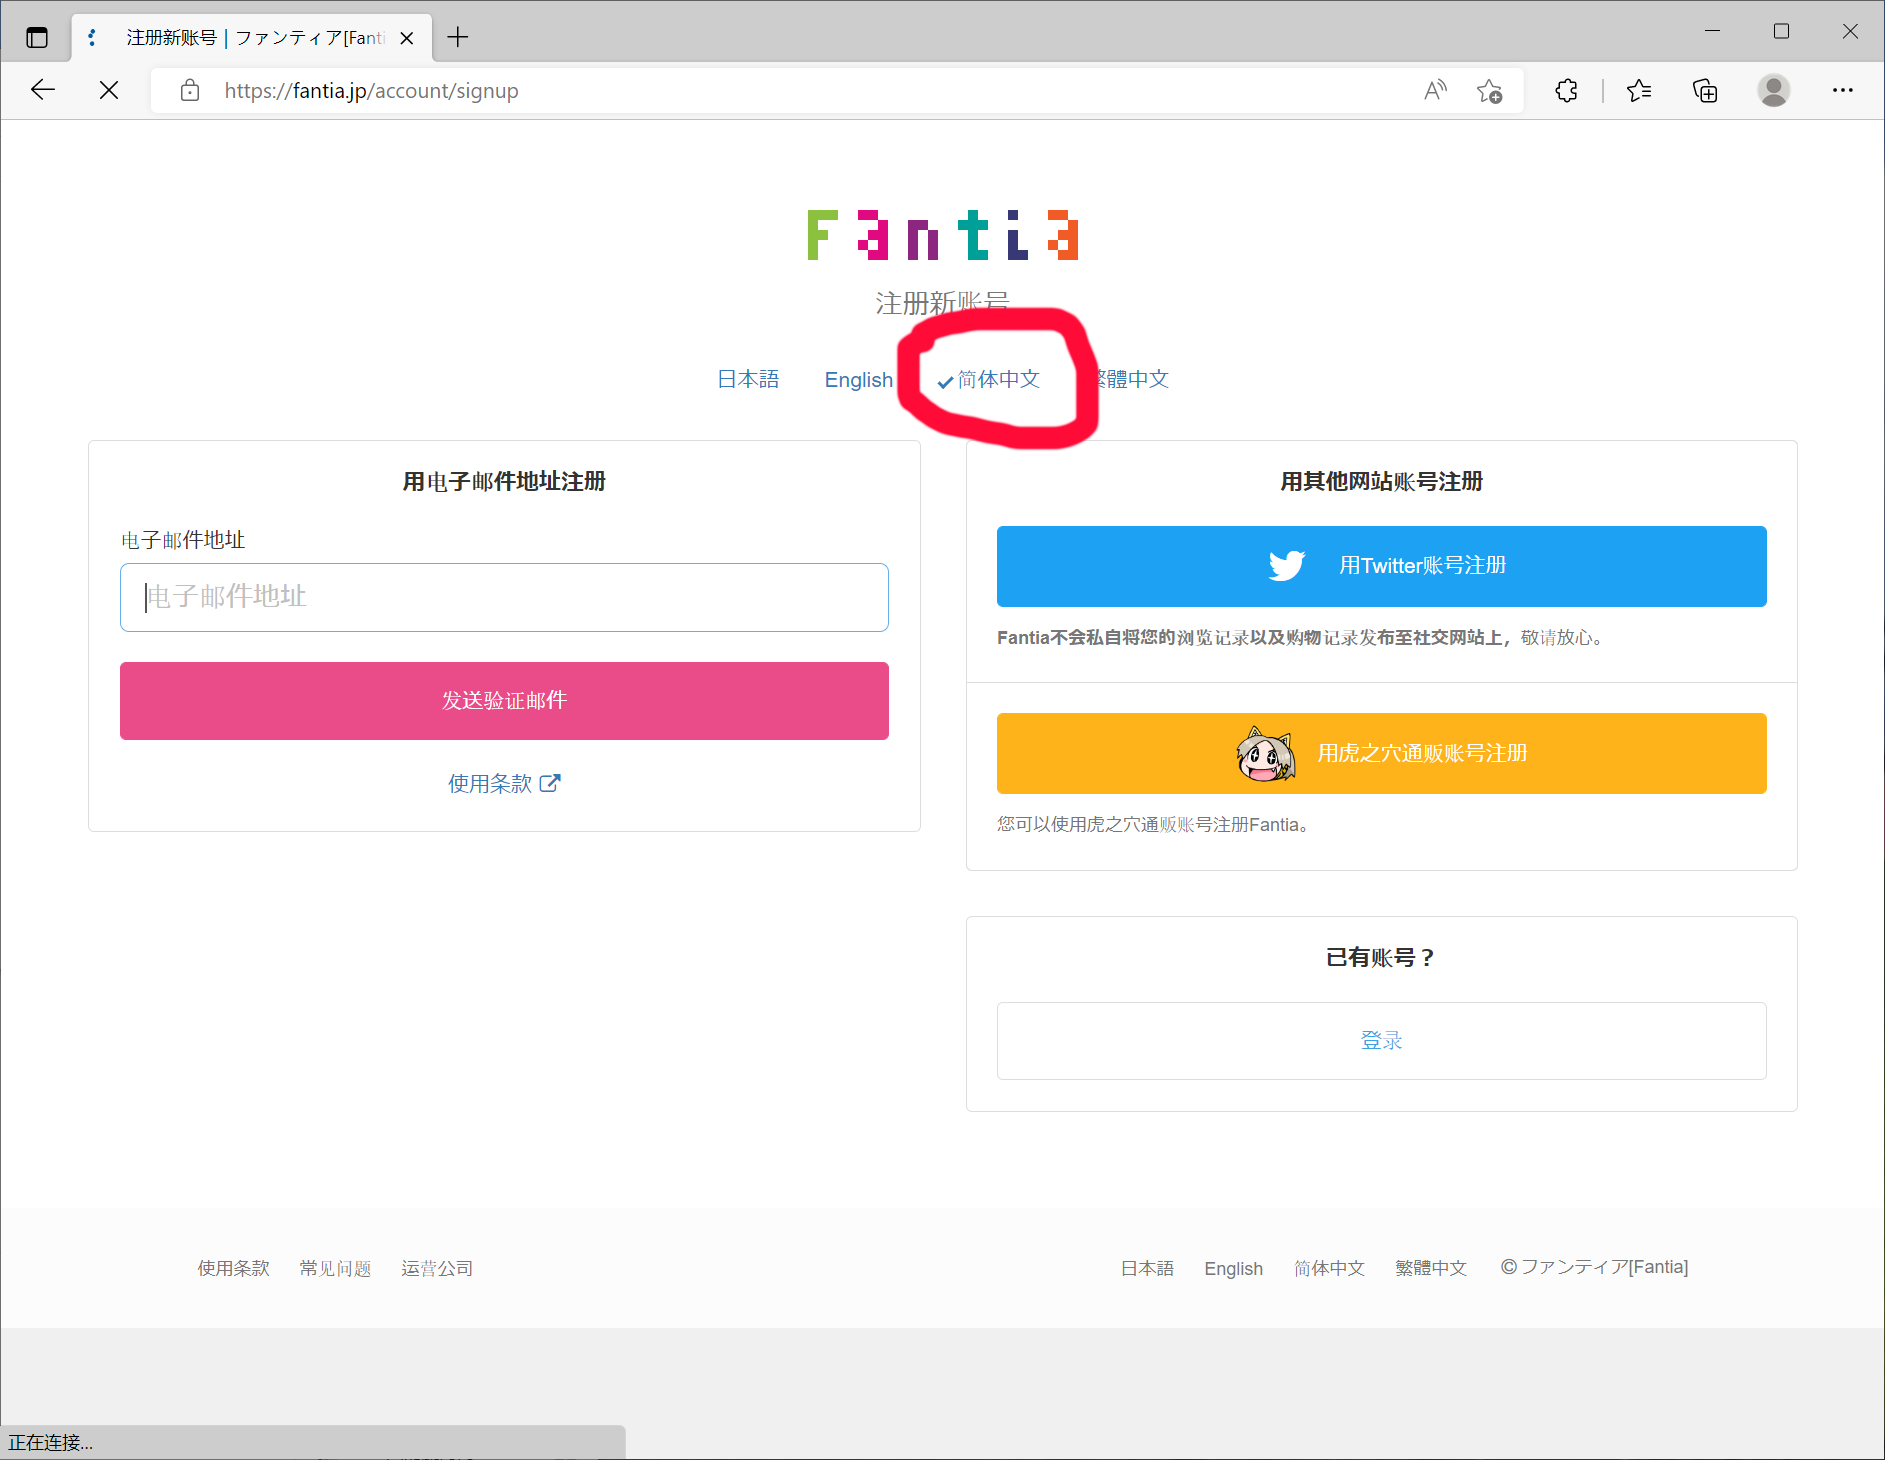1885x1460 pixels.
Task: Open a new browser tab
Action: [458, 37]
